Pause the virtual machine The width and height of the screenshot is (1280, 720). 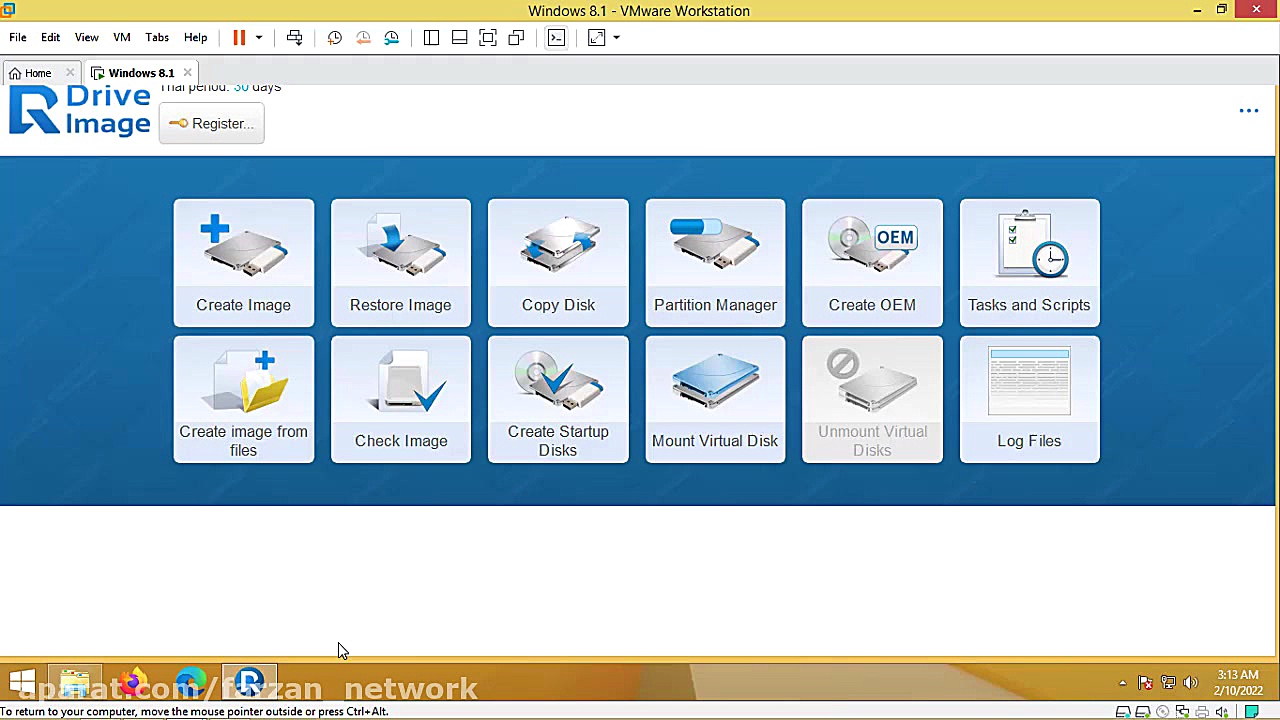(239, 38)
